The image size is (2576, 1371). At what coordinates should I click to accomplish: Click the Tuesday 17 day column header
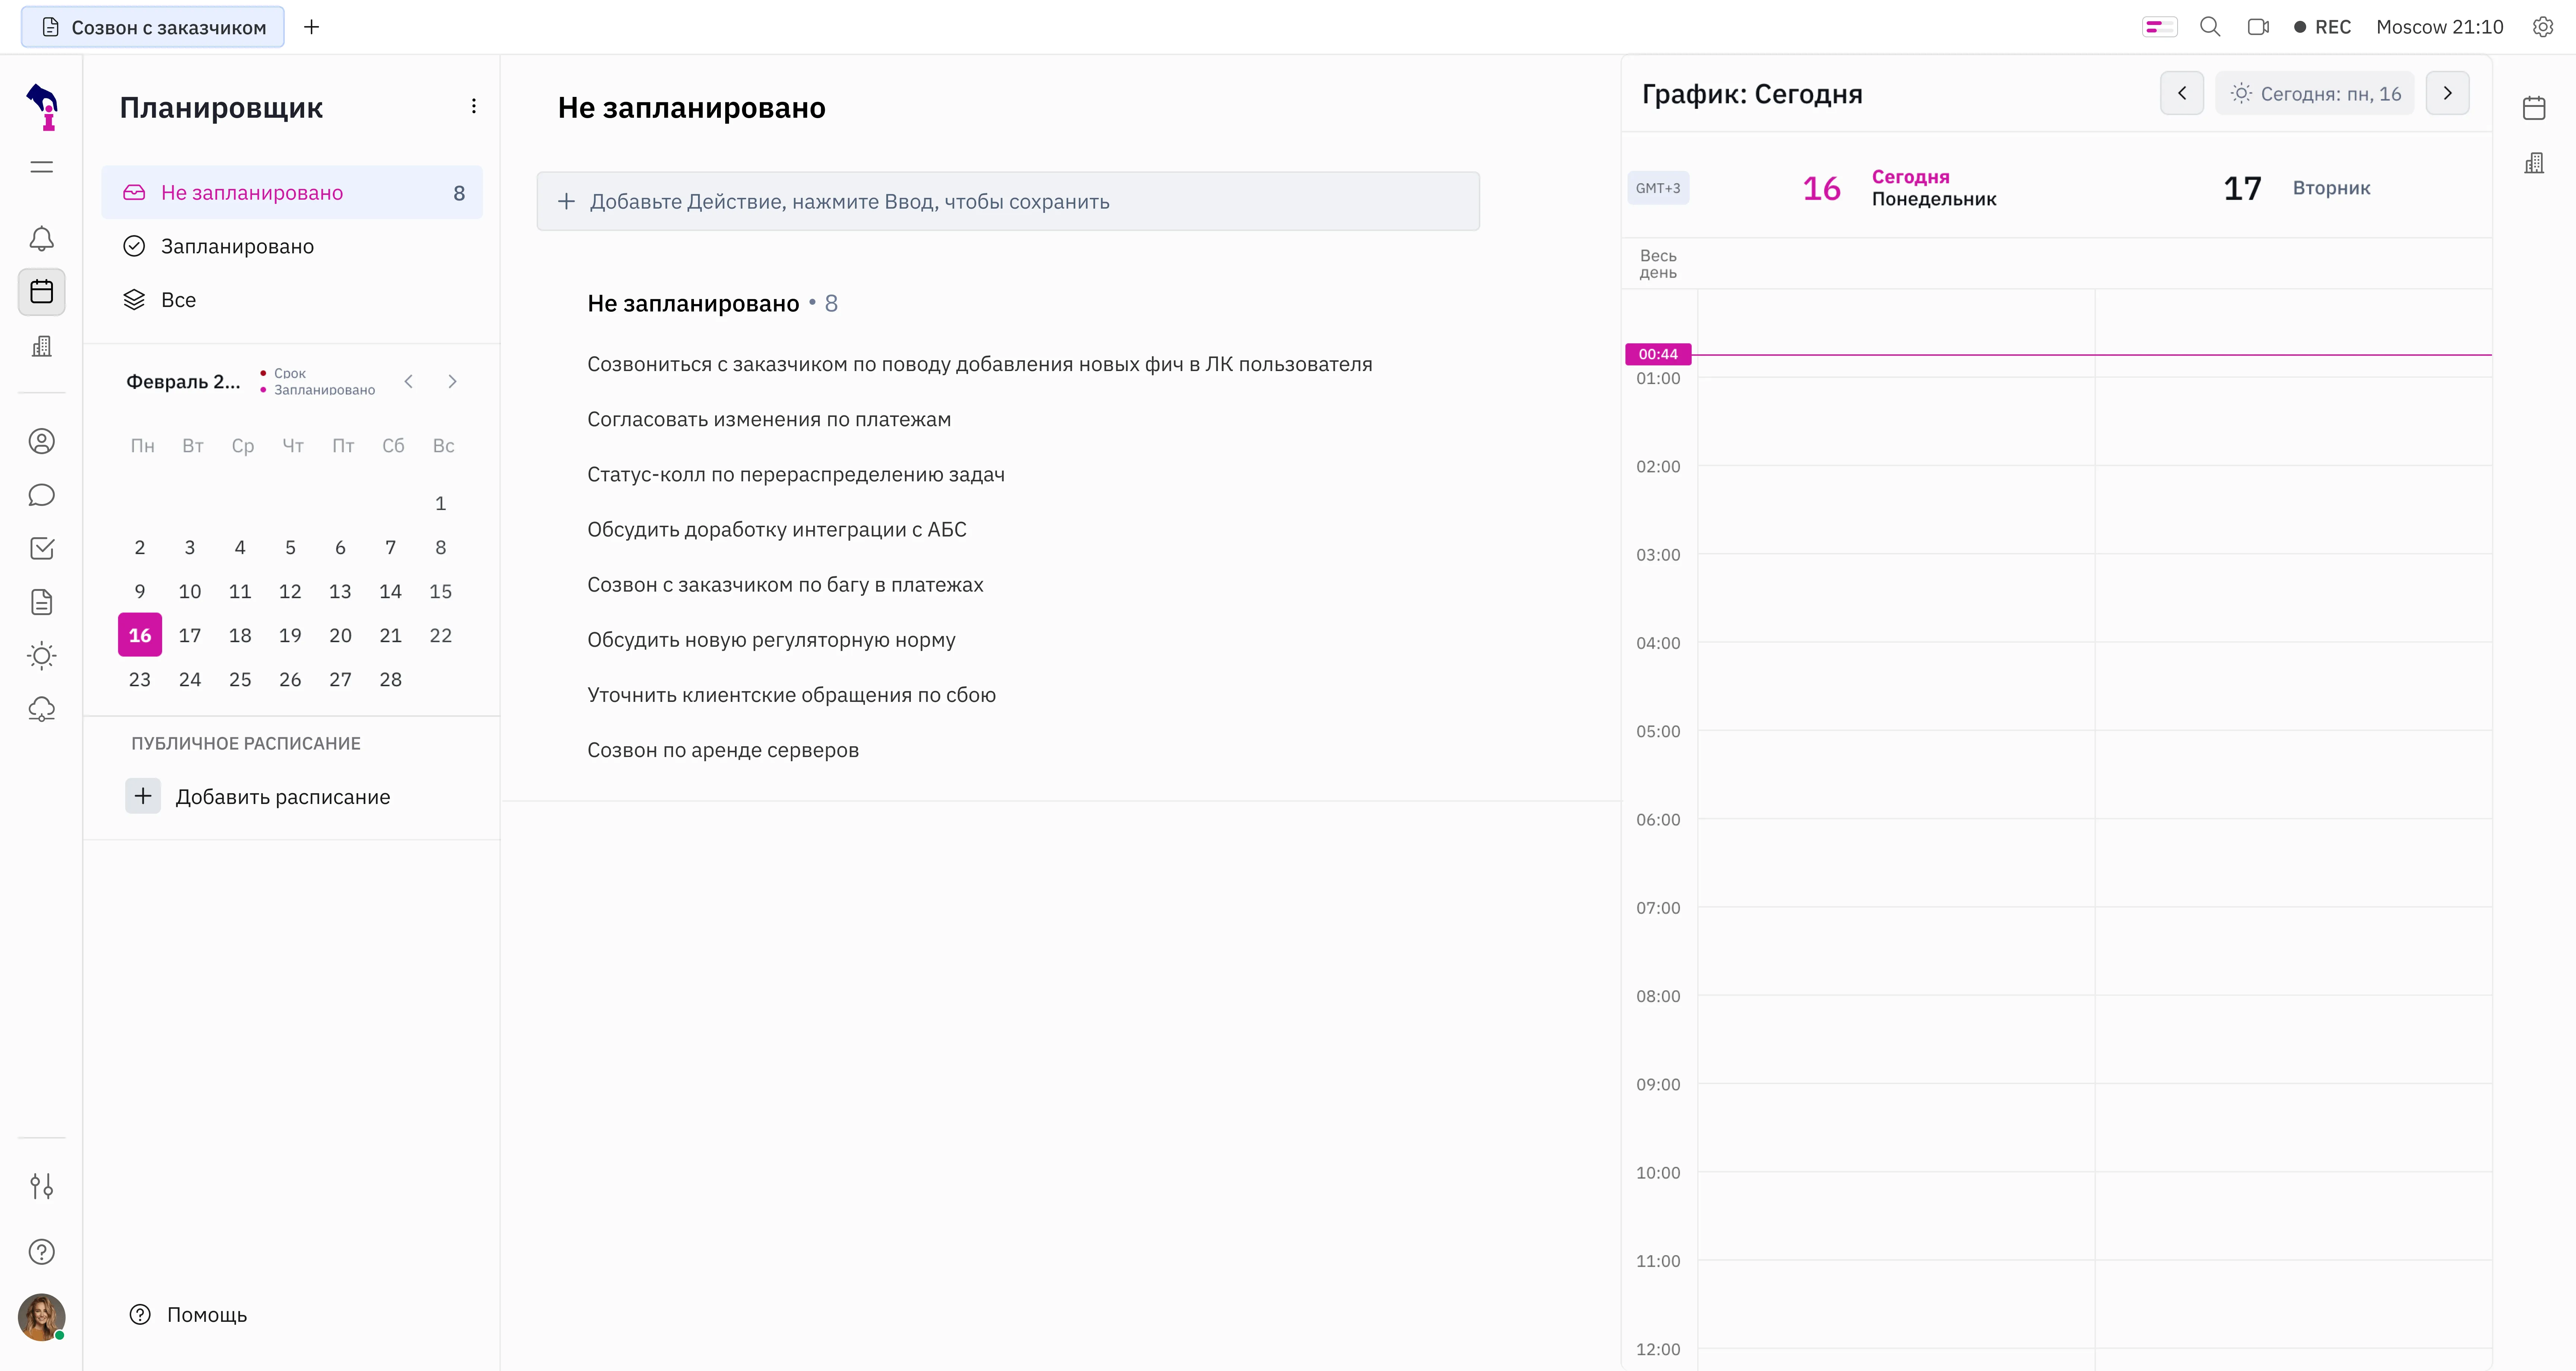coord(2296,188)
